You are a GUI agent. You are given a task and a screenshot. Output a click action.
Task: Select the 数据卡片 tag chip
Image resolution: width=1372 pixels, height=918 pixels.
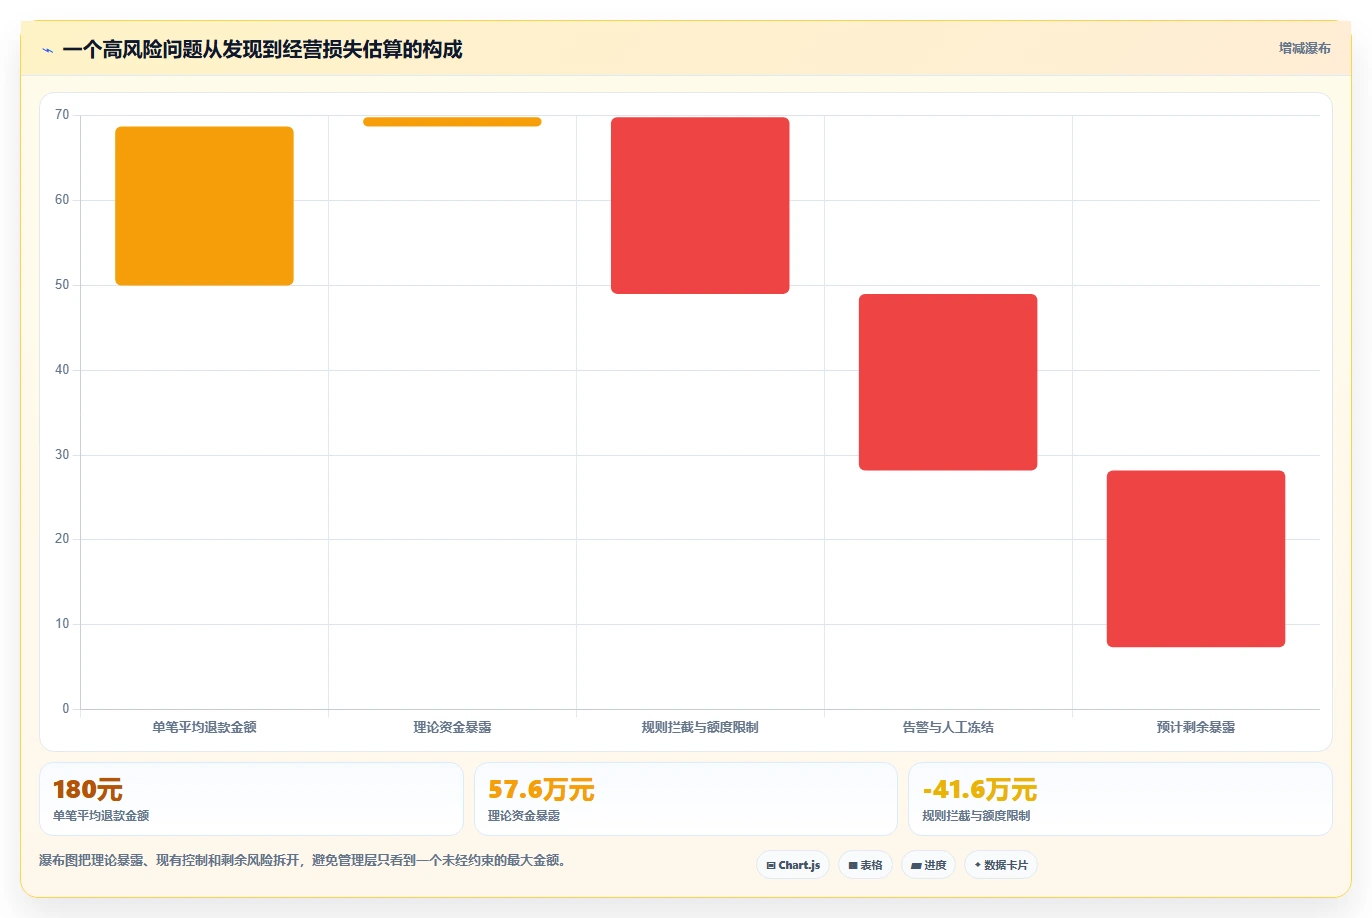click(1001, 865)
